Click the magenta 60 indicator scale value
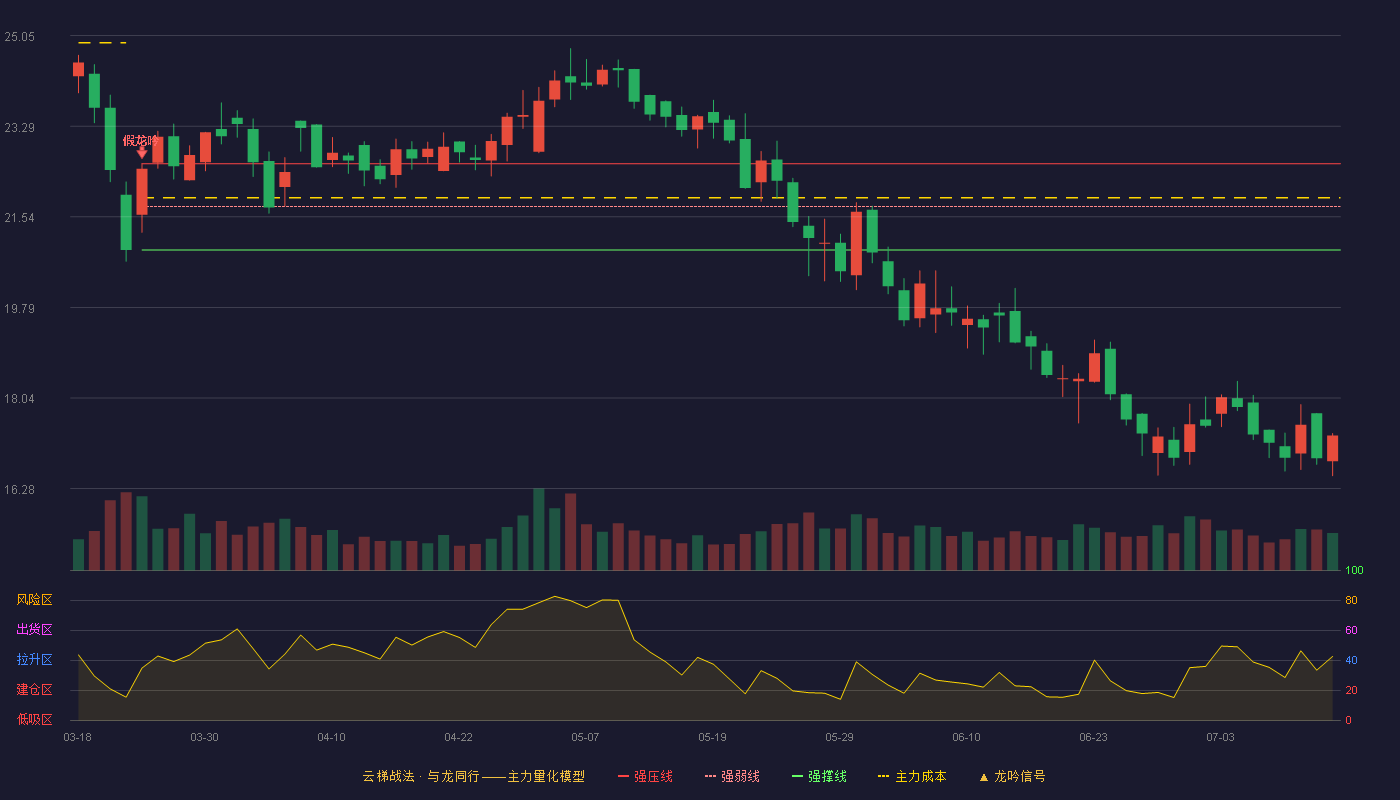This screenshot has width=1400, height=800. point(1351,631)
